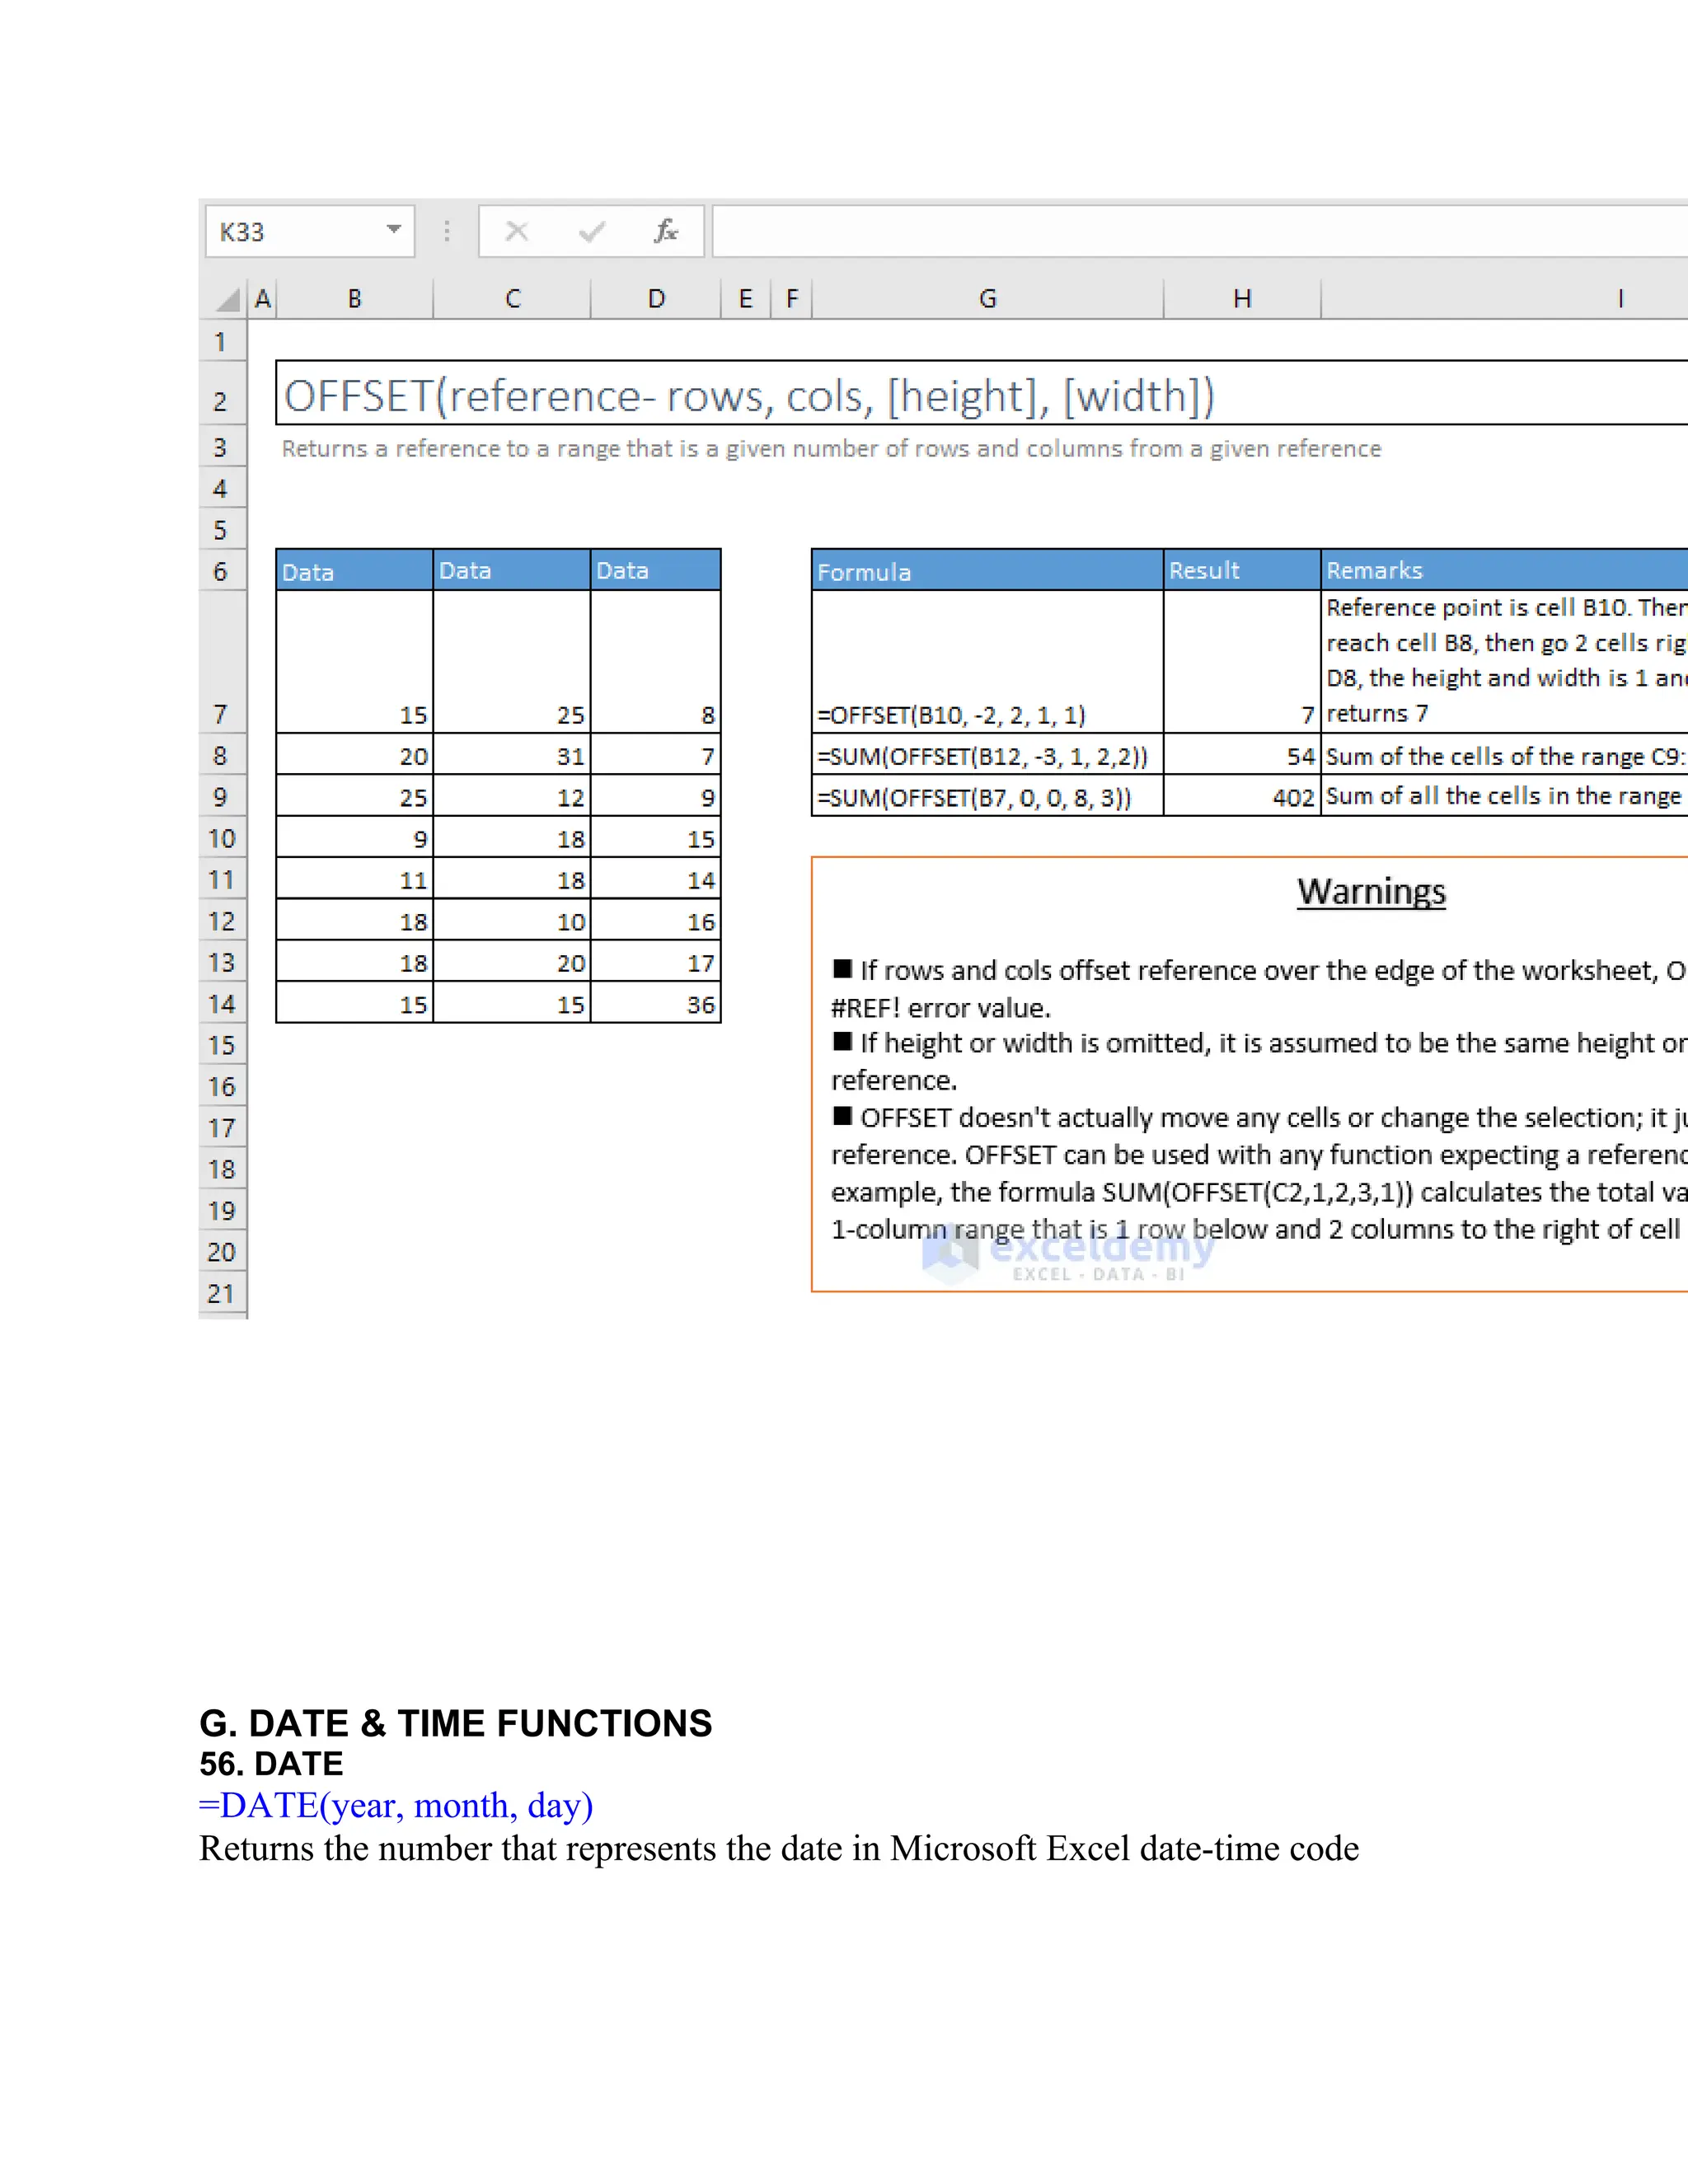Select column E header
This screenshot has height=2184, width=1688.
pos(746,299)
